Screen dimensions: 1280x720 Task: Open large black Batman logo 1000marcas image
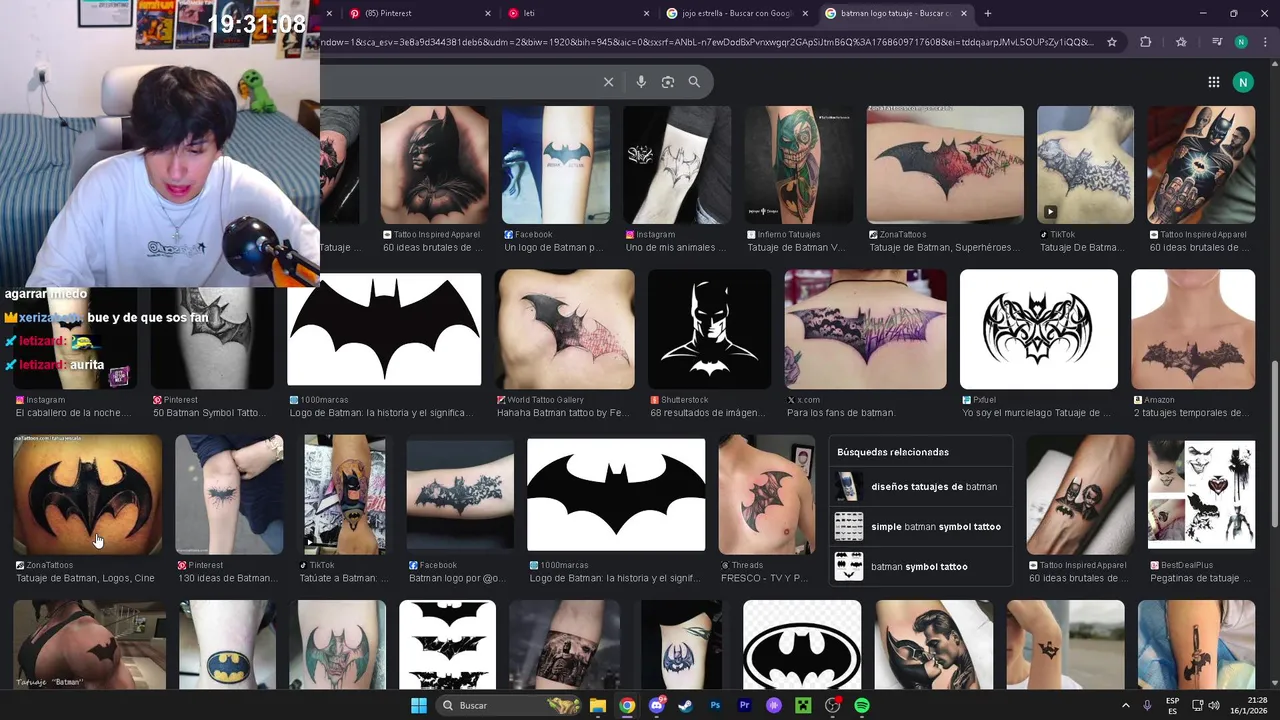384,329
